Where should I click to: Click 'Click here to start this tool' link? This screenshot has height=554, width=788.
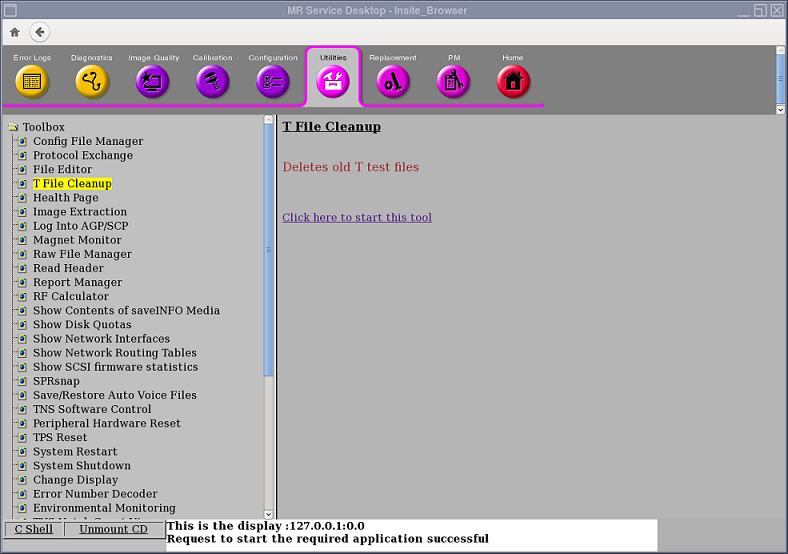[357, 217]
